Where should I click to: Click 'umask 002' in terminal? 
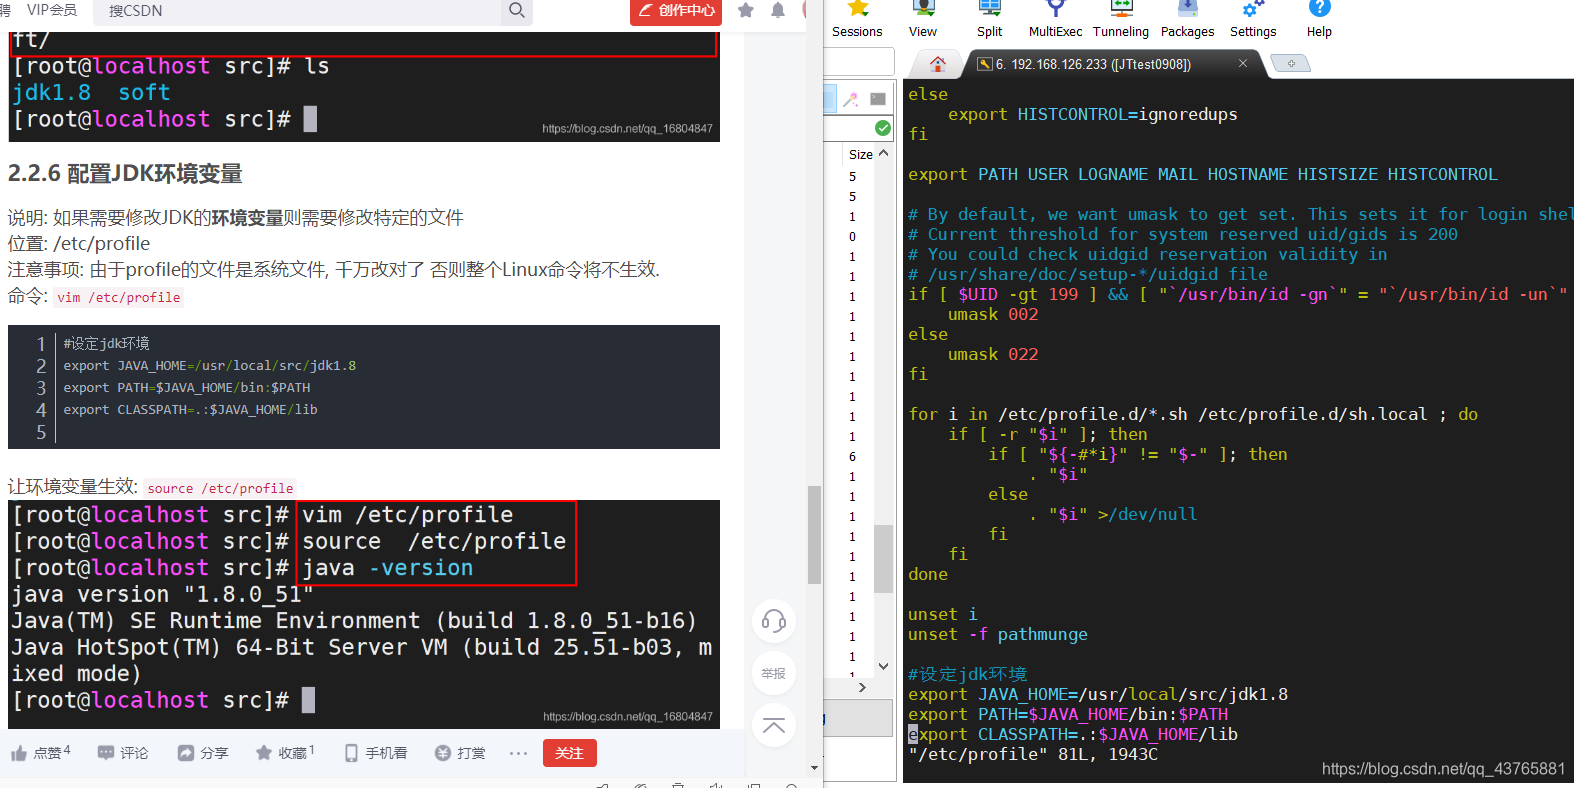993,314
